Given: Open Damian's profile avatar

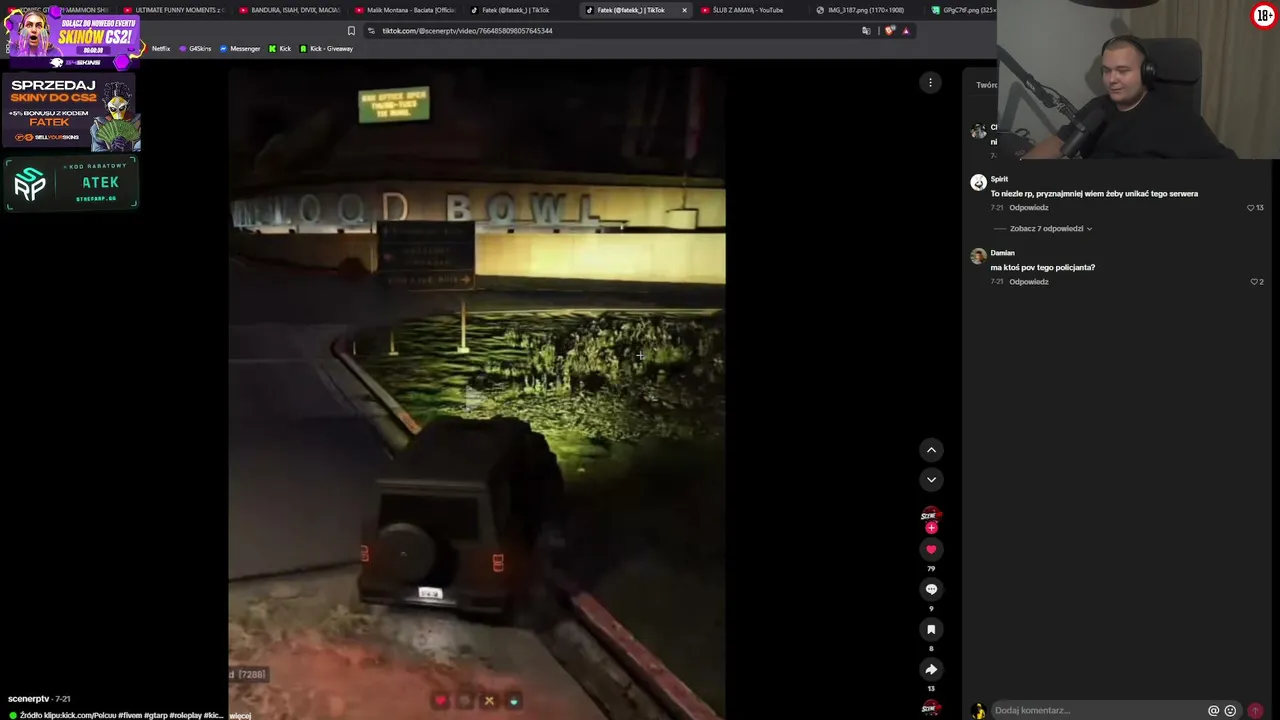Looking at the screenshot, I should [978, 256].
